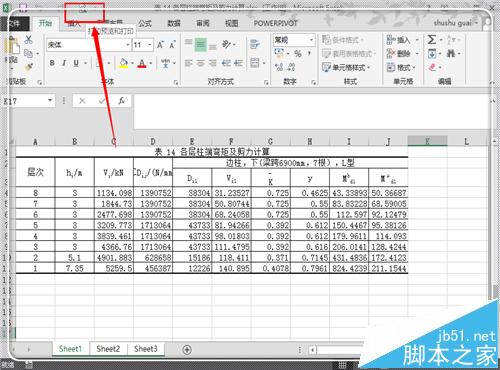Click the Paste clipboard icon
The width and height of the screenshot is (500, 370).
click(13, 47)
